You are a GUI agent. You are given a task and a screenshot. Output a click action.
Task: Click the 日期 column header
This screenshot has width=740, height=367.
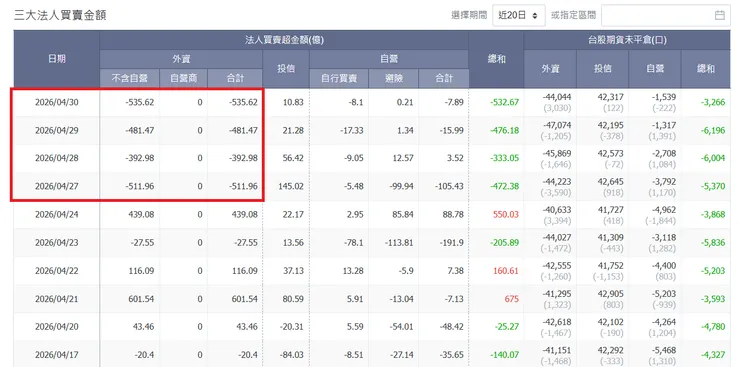coord(57,59)
